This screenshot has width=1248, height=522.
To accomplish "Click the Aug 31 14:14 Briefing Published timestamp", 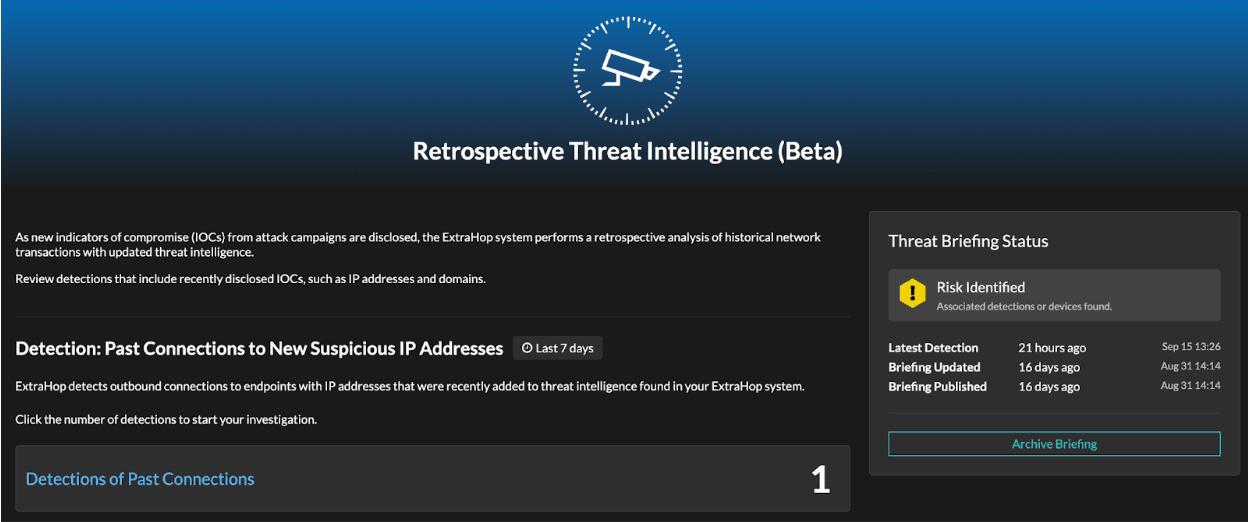I will coord(1190,386).
